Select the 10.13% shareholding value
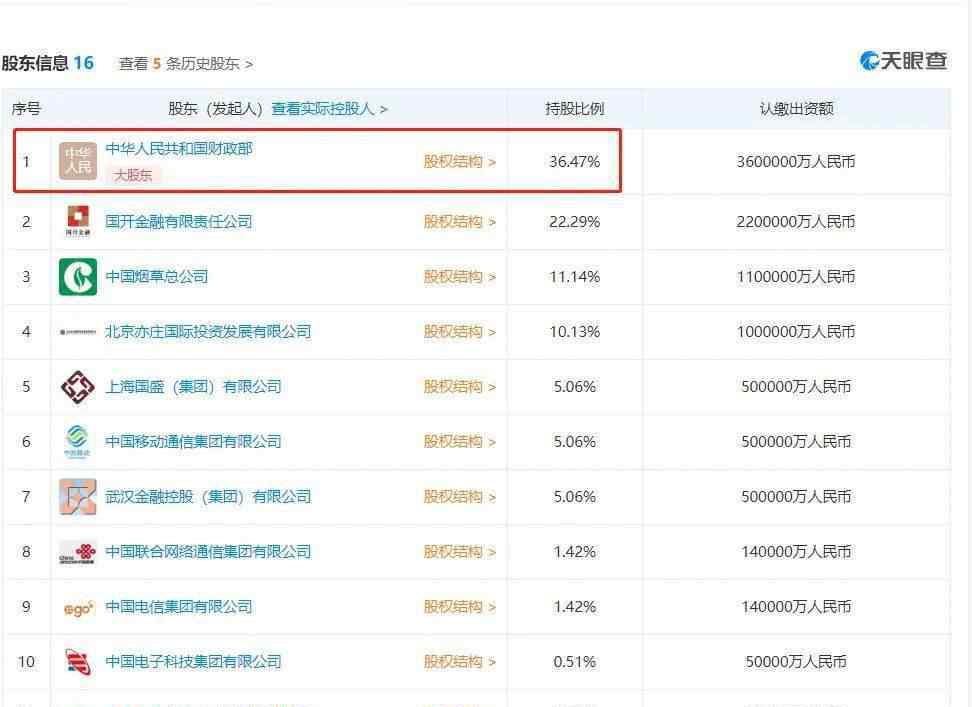Screen dimensions: 972x707 click(x=575, y=332)
